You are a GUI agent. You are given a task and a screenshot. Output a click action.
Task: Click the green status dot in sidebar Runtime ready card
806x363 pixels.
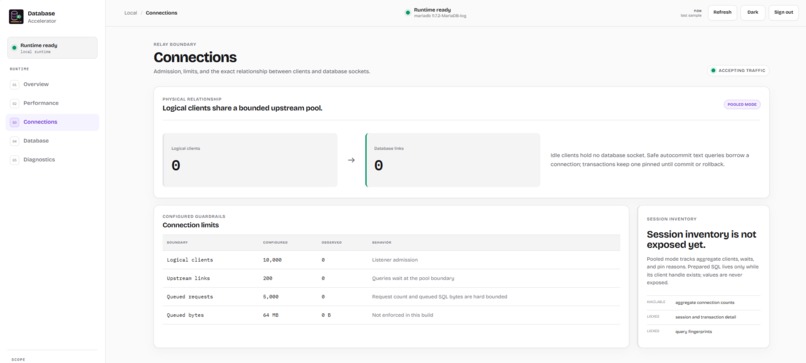coord(14,48)
